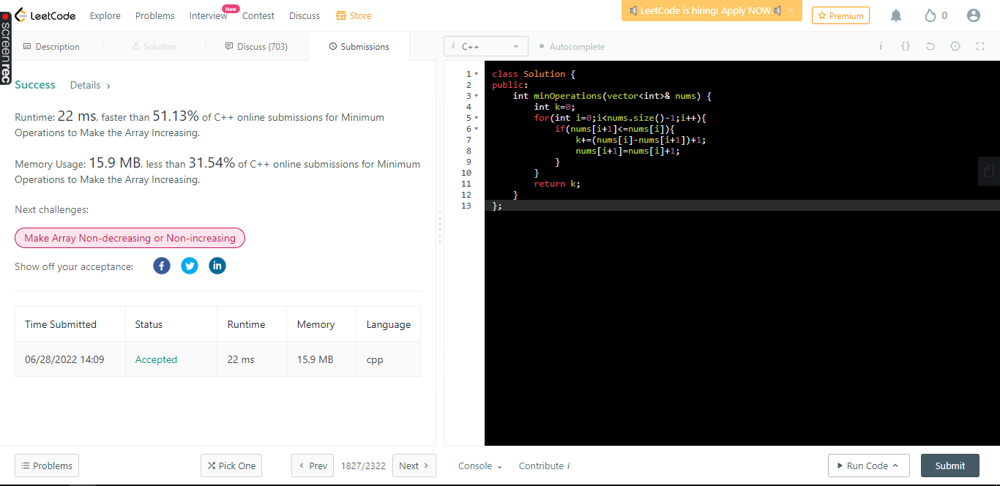
Task: Expand the Console panel
Action: [x=480, y=466]
